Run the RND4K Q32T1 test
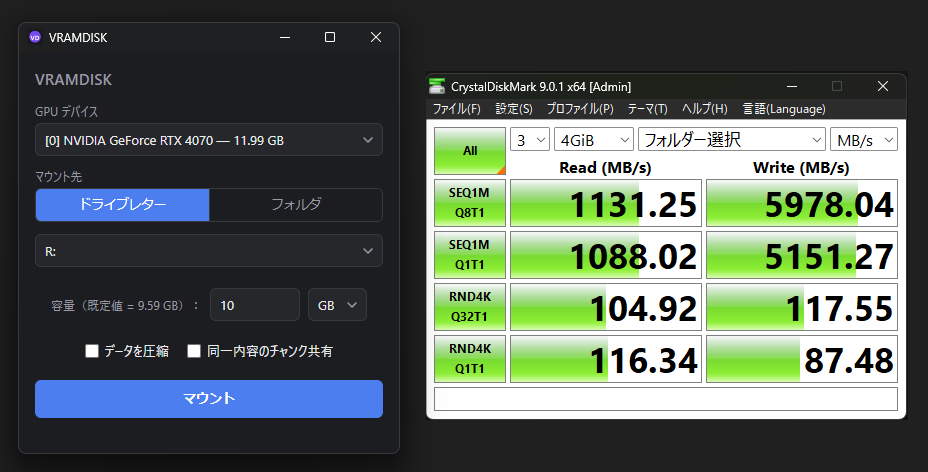Image resolution: width=928 pixels, height=472 pixels. click(x=470, y=307)
